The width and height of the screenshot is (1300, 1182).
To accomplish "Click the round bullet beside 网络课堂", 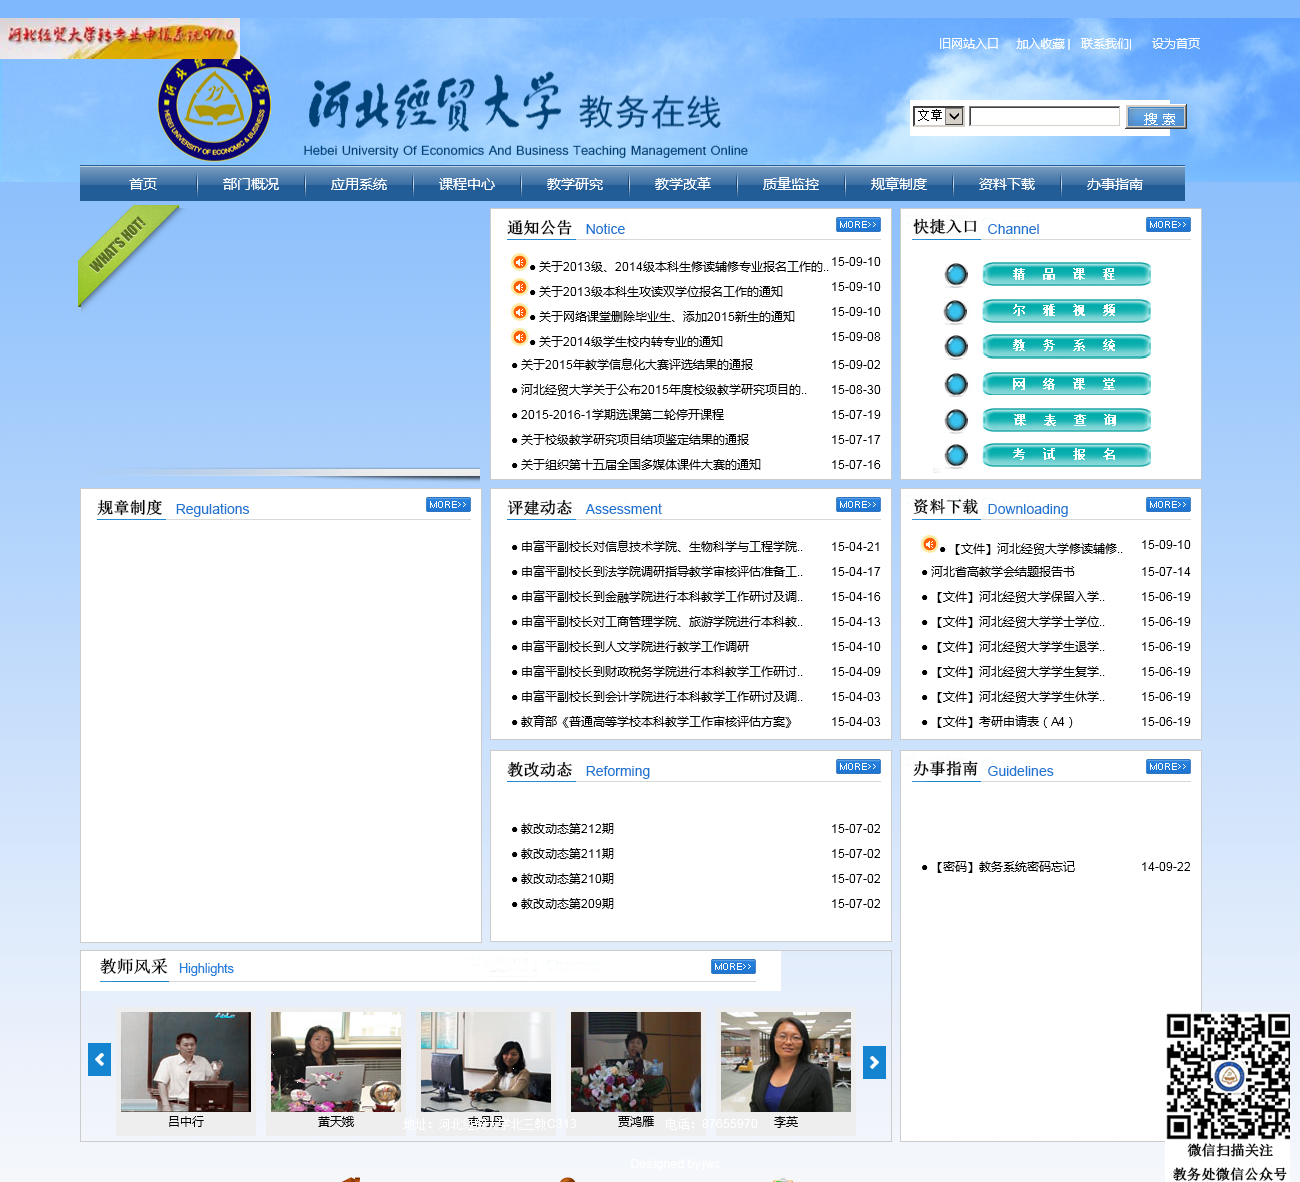I will [x=956, y=384].
